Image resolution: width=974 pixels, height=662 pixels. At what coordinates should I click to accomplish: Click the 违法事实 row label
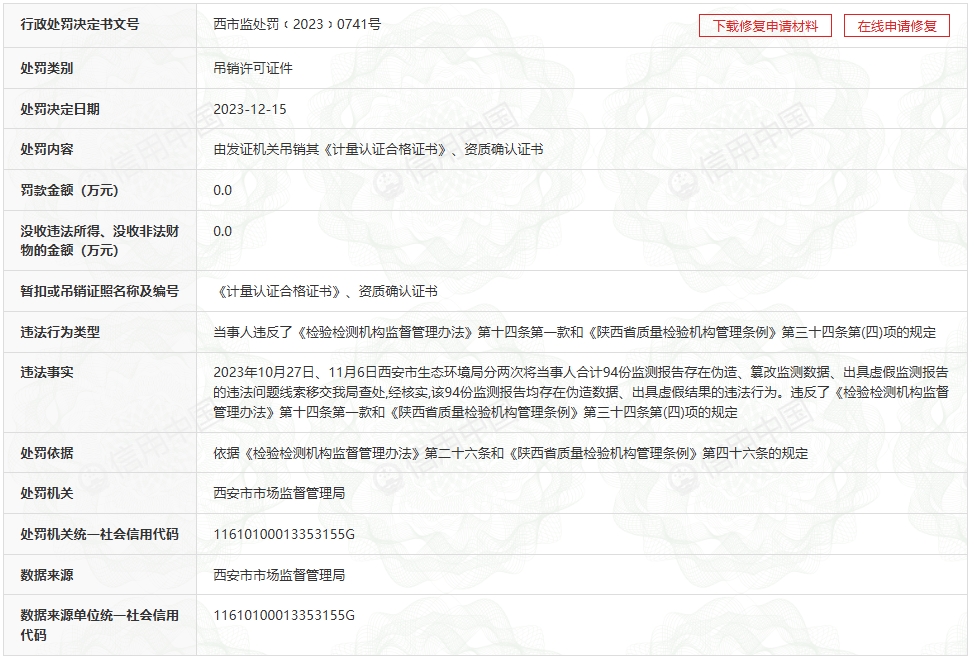[x=47, y=372]
